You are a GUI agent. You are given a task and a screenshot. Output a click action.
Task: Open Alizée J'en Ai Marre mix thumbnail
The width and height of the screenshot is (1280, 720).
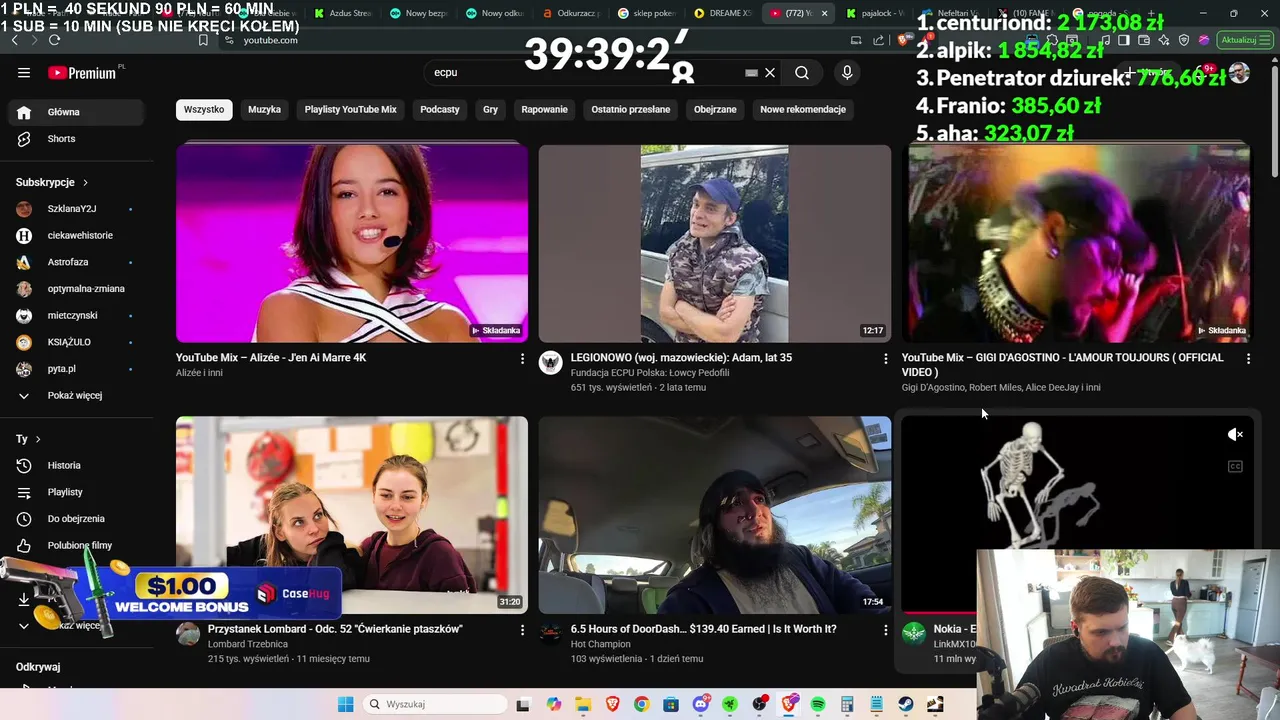tap(352, 243)
